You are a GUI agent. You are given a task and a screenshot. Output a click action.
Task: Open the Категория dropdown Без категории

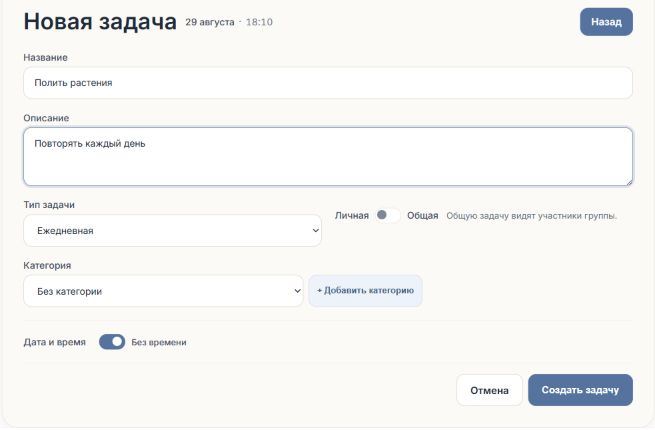pyautogui.click(x=163, y=291)
